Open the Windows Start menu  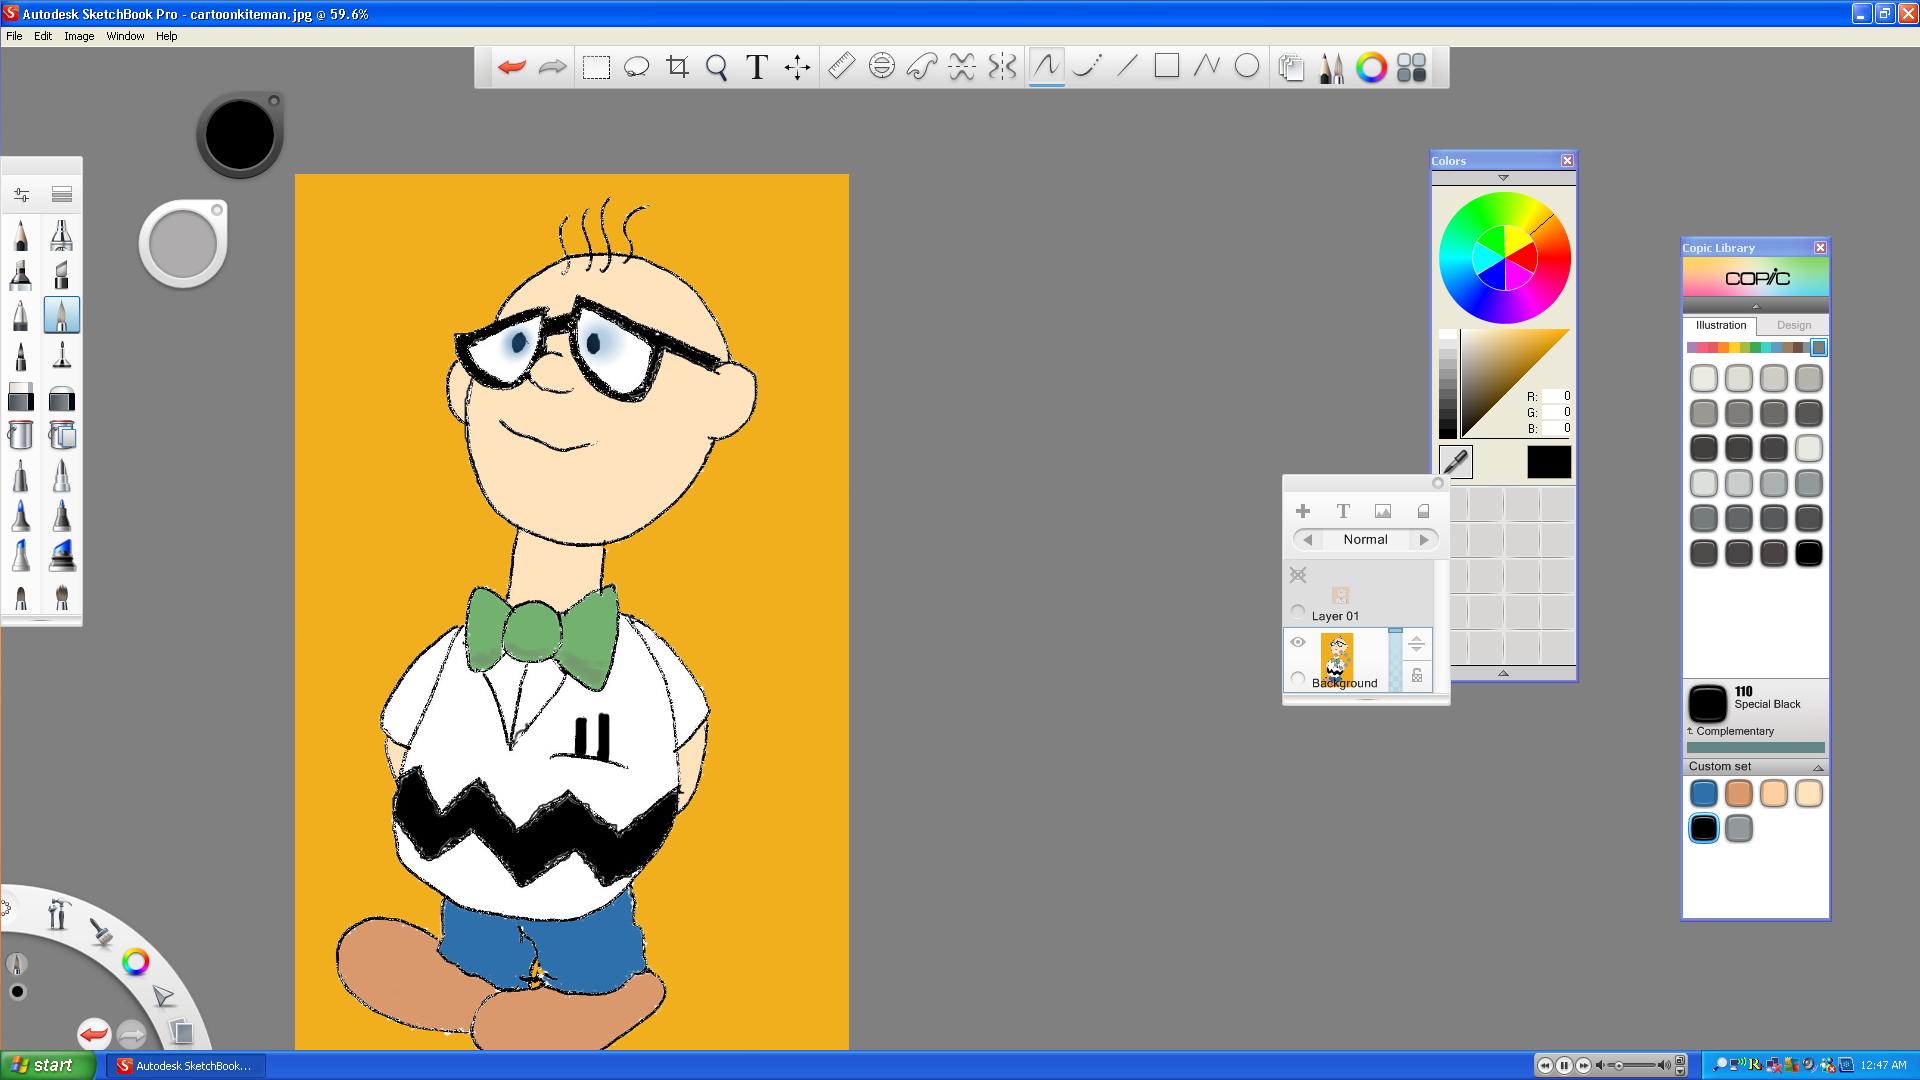click(47, 1065)
